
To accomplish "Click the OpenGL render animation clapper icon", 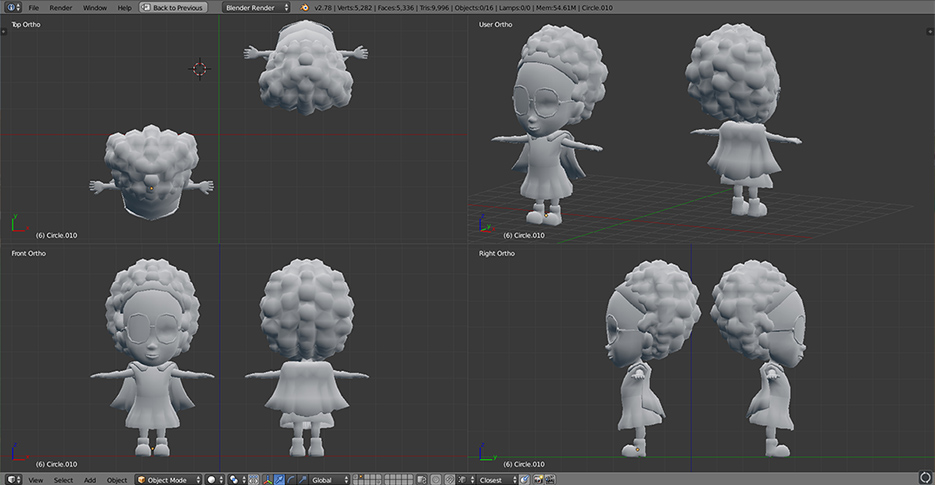I will [x=551, y=480].
